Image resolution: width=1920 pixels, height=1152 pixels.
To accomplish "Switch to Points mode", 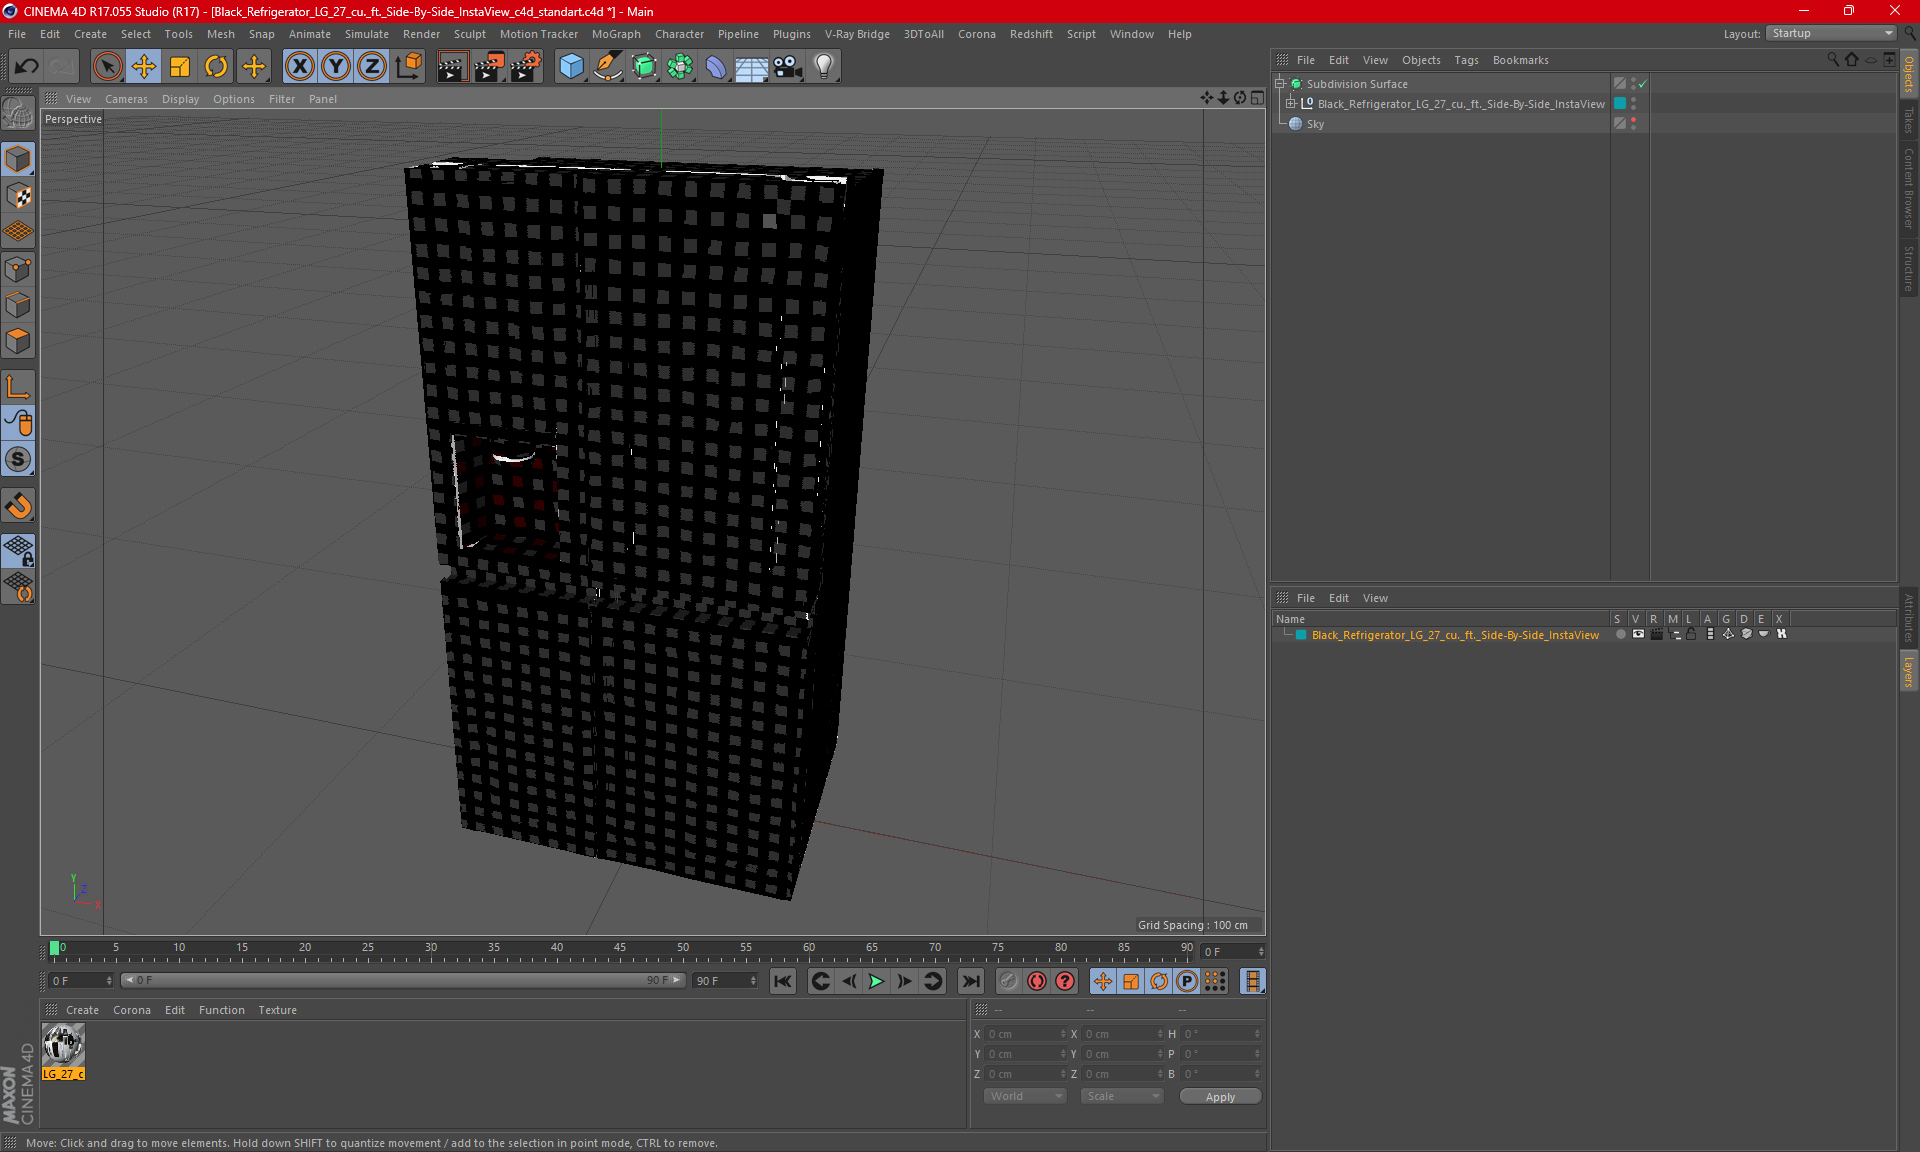I will coord(18,269).
